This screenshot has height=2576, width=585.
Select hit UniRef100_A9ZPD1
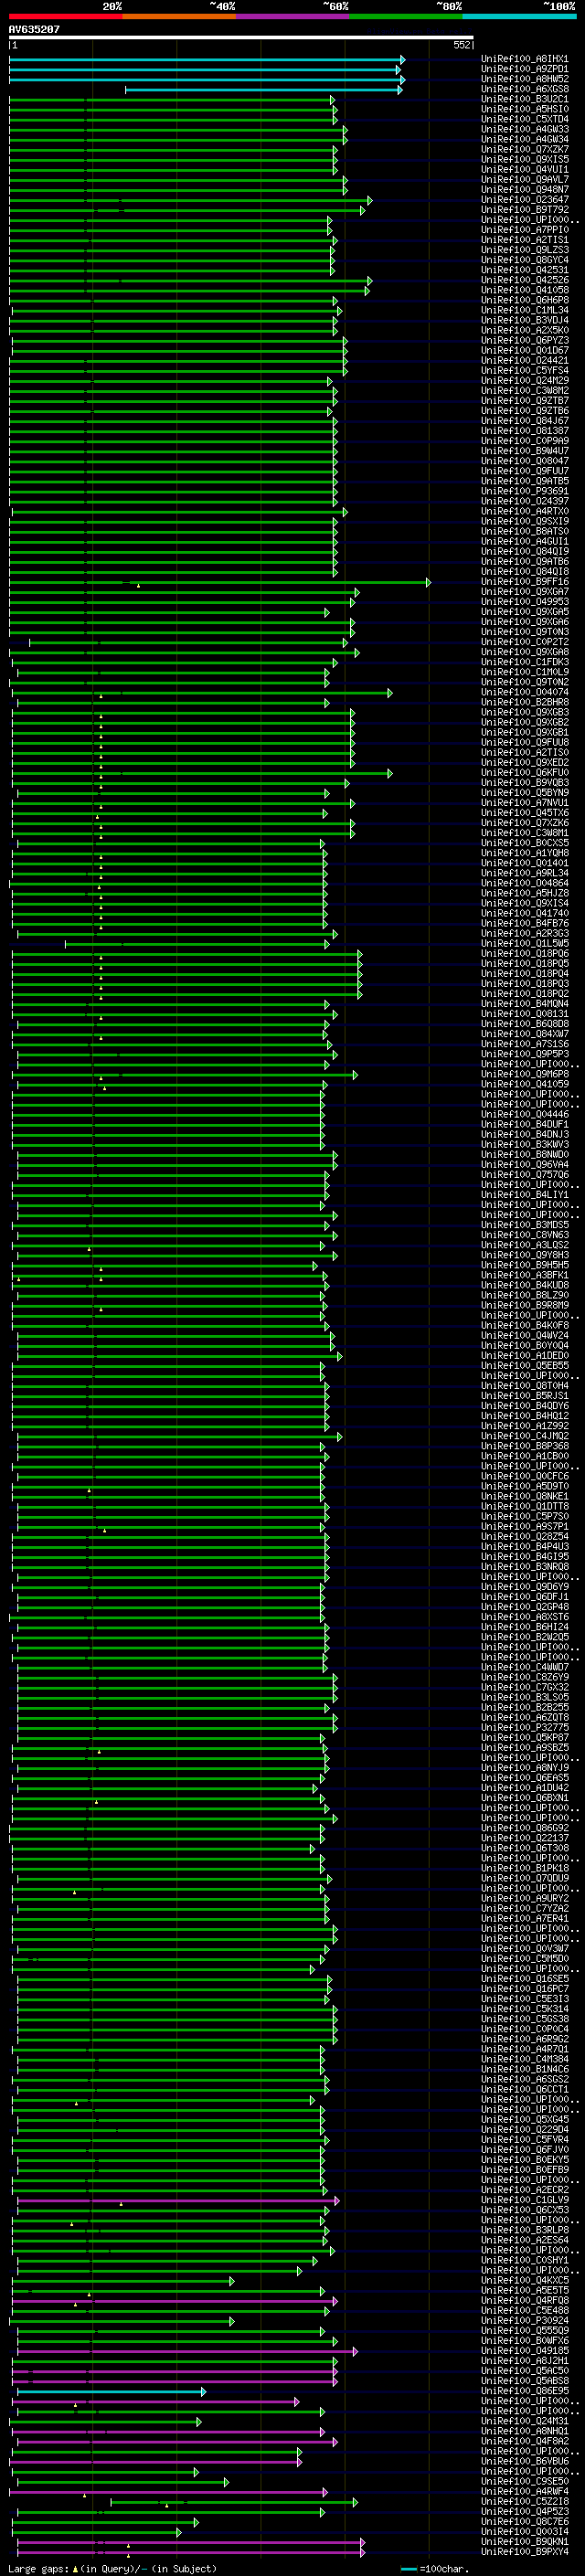pos(525,69)
